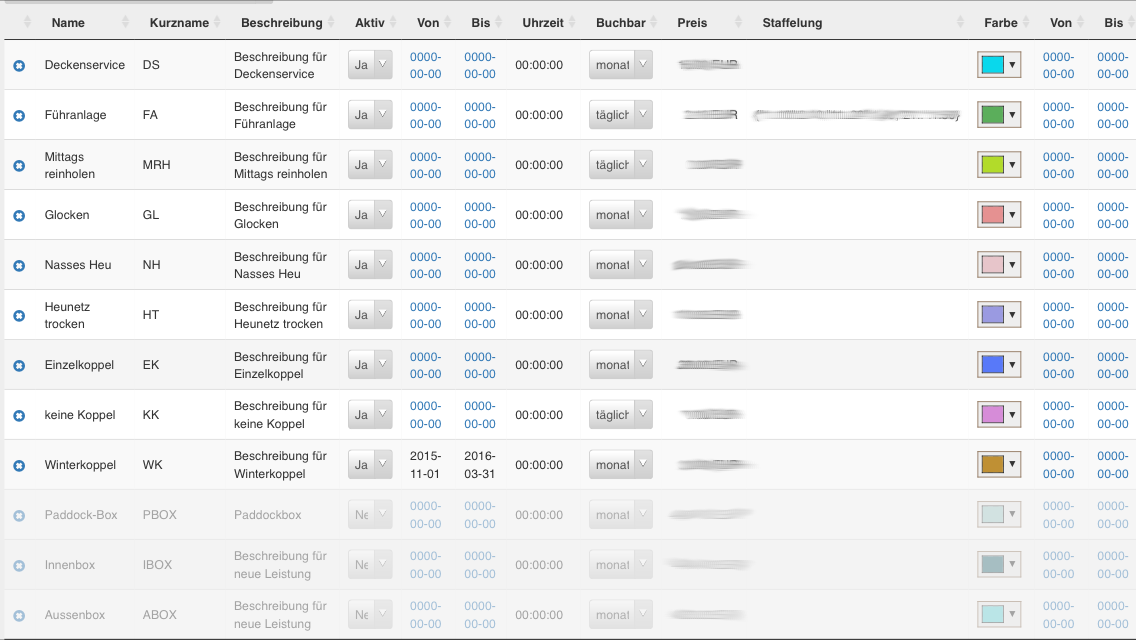Open the green color swatch for Führanlage

tap(999, 115)
